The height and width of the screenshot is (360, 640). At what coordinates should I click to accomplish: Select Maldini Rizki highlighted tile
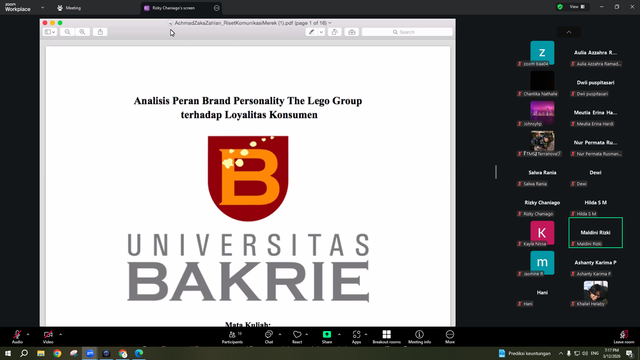(596, 233)
